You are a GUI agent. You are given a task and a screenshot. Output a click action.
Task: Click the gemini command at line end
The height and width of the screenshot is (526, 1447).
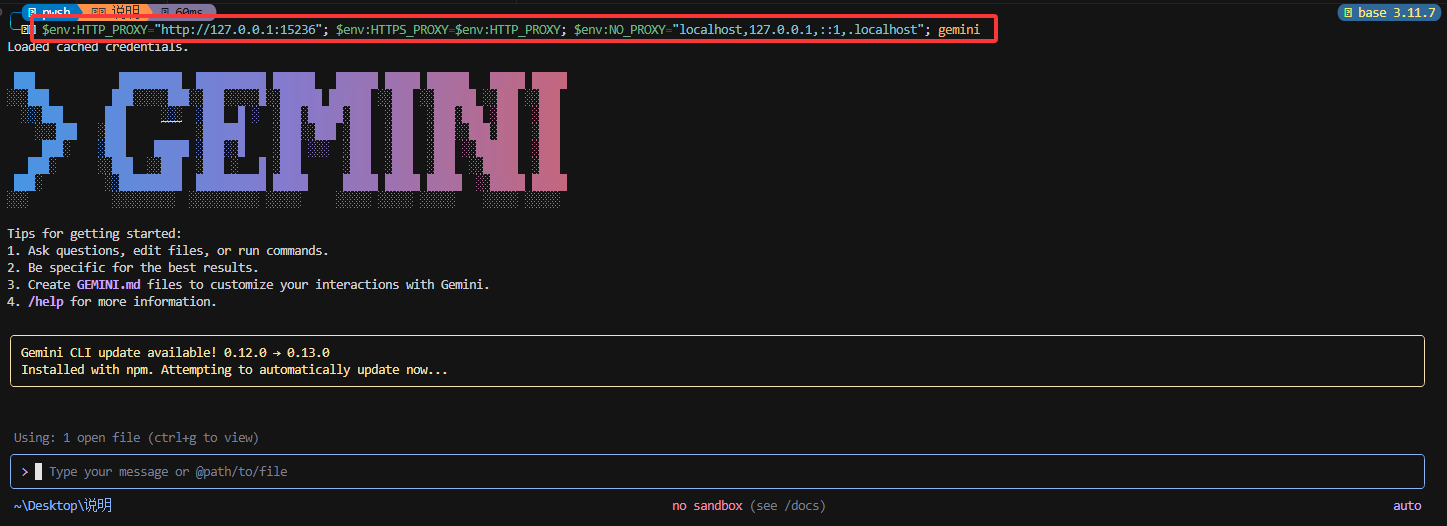coord(959,30)
